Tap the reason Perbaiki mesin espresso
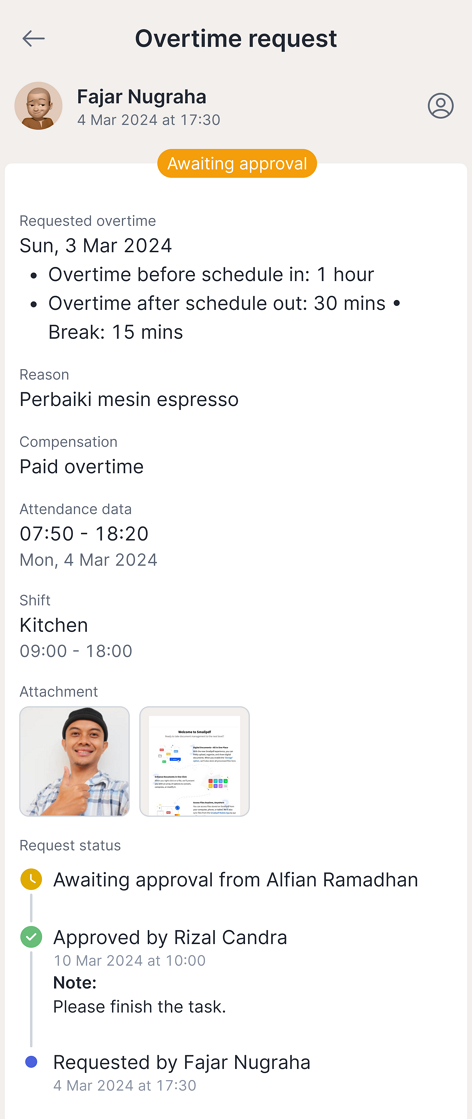 coord(129,400)
